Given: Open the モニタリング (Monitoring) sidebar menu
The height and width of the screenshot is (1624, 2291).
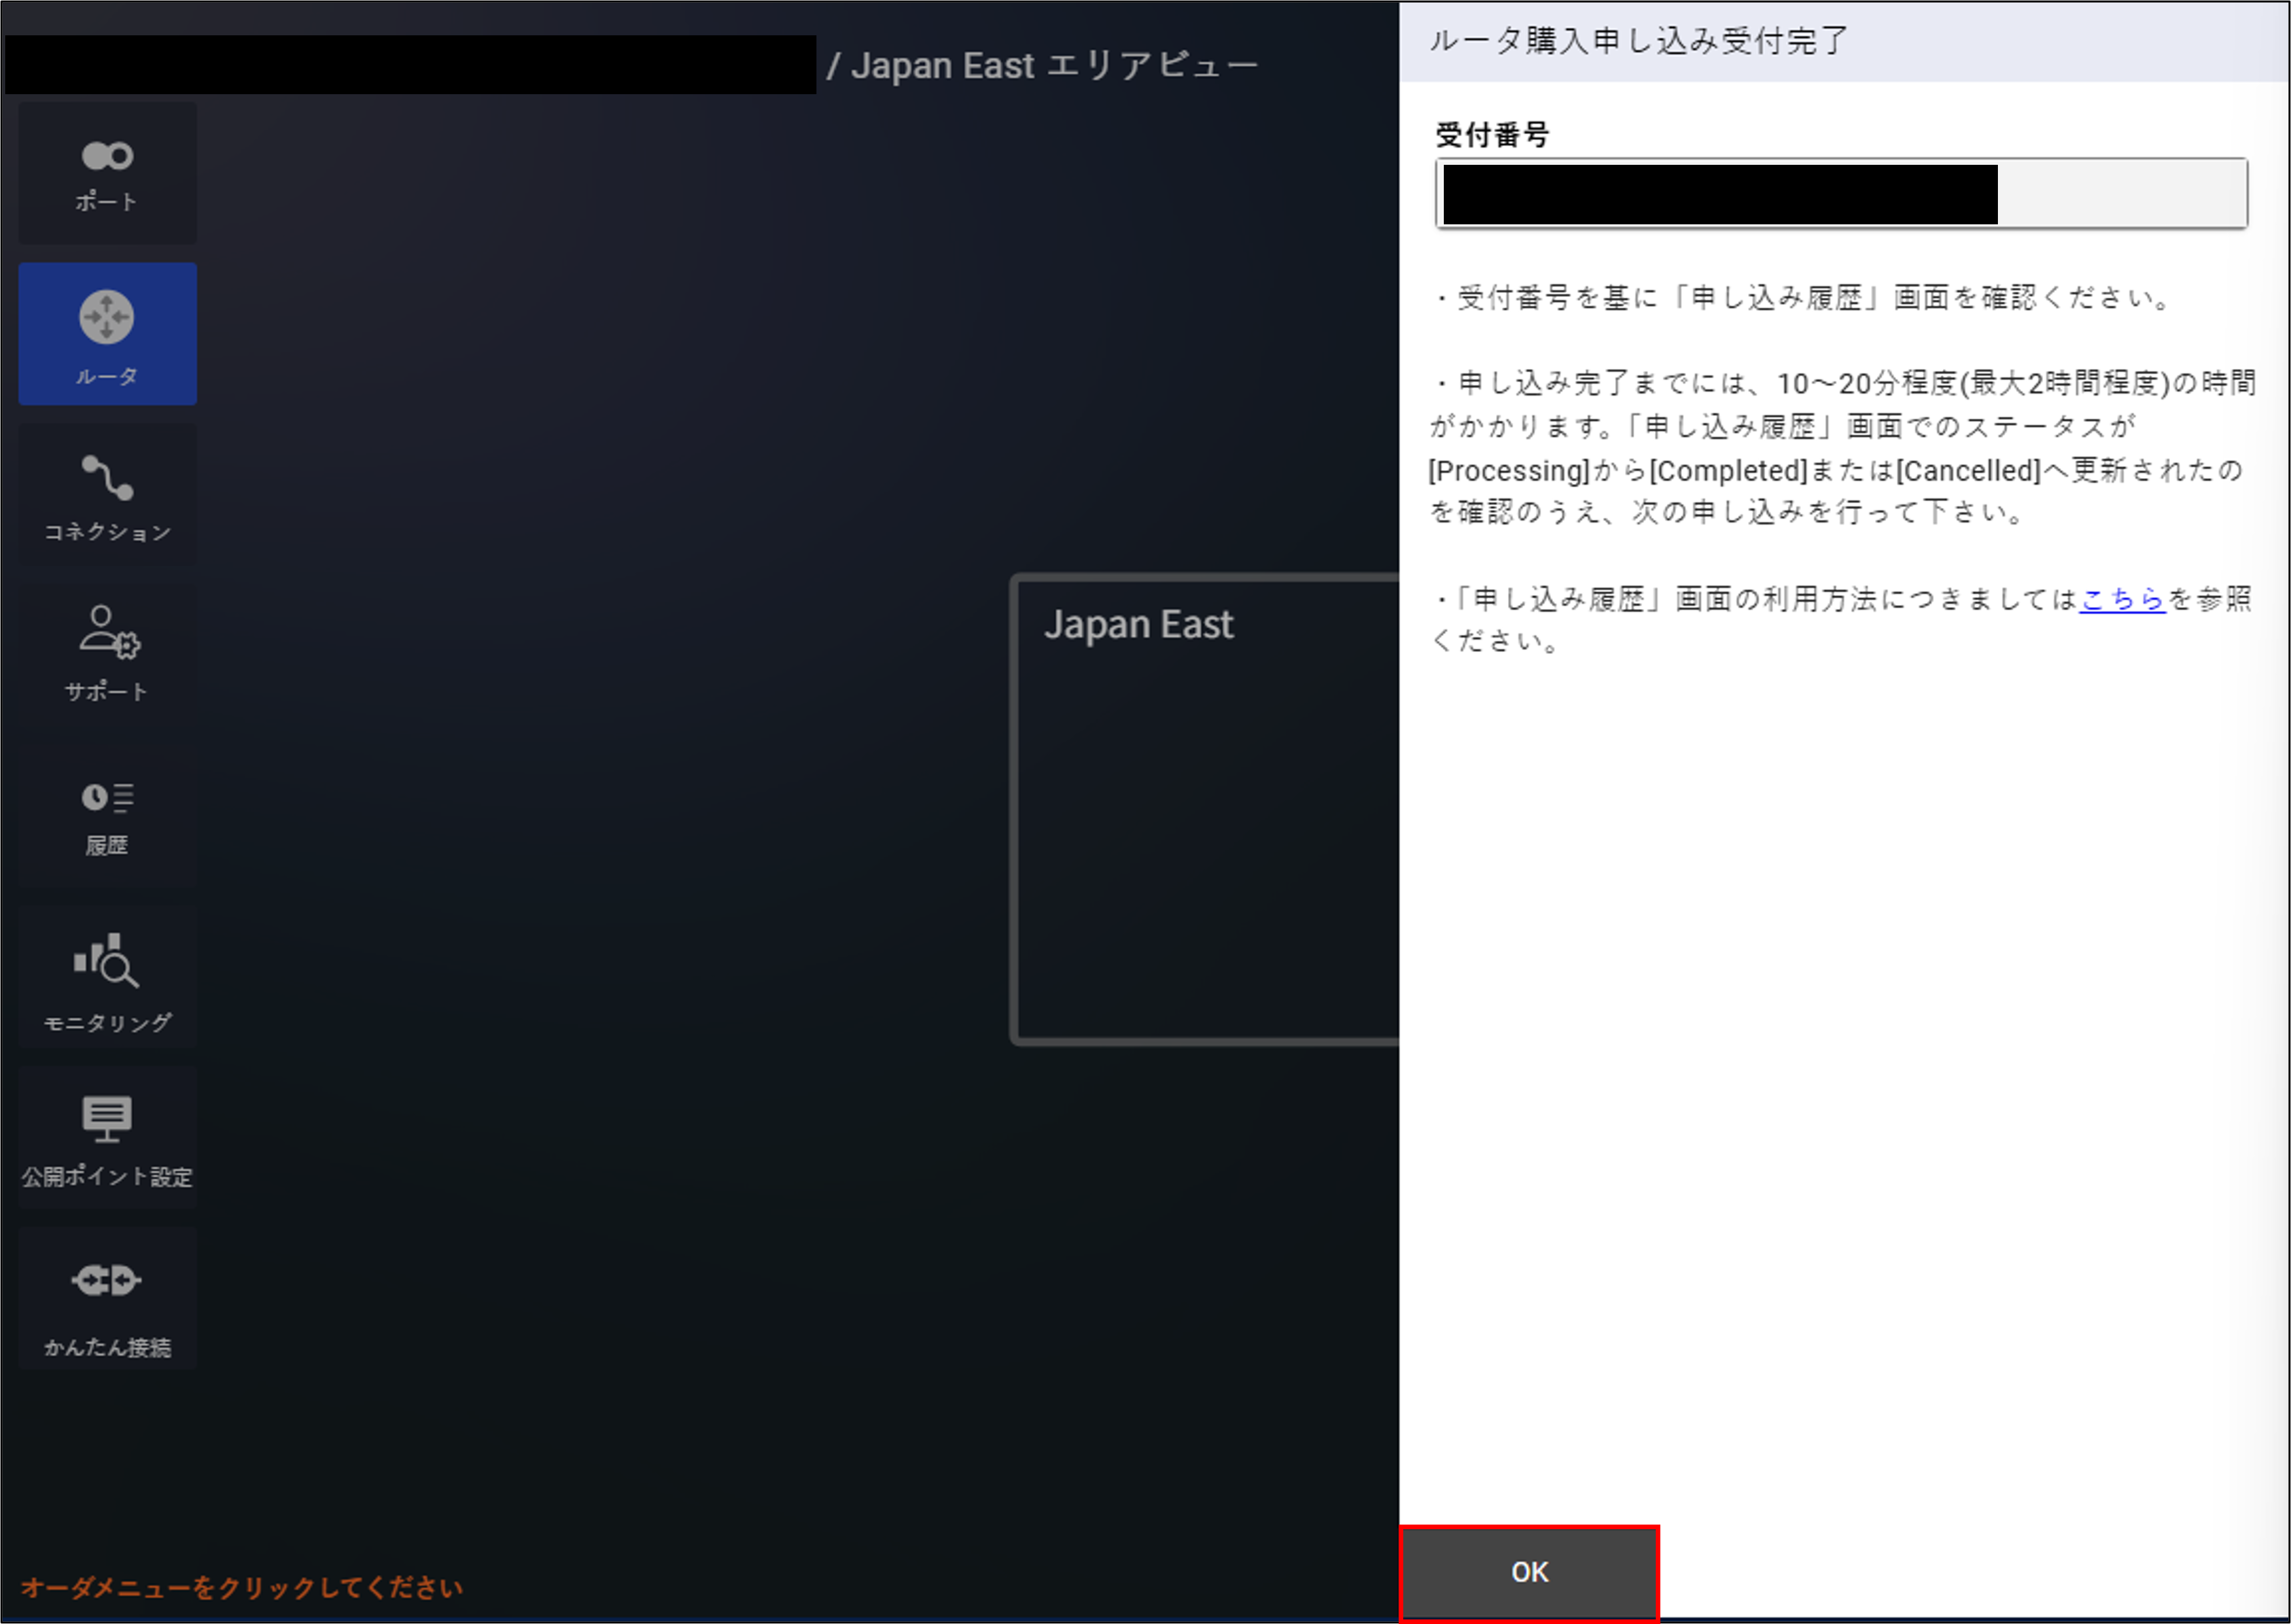Looking at the screenshot, I should click(107, 977).
